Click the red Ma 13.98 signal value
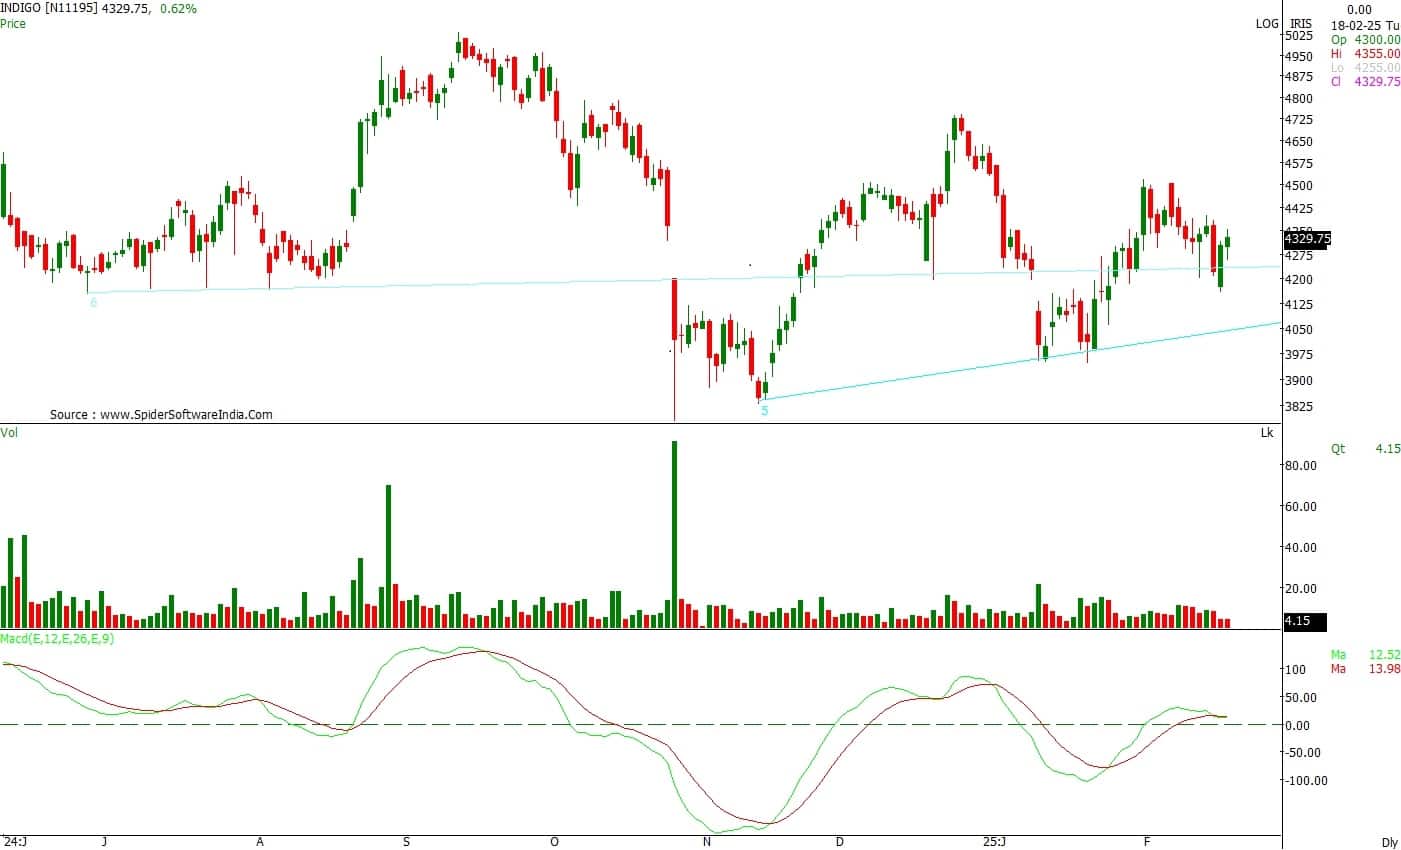 point(1365,669)
